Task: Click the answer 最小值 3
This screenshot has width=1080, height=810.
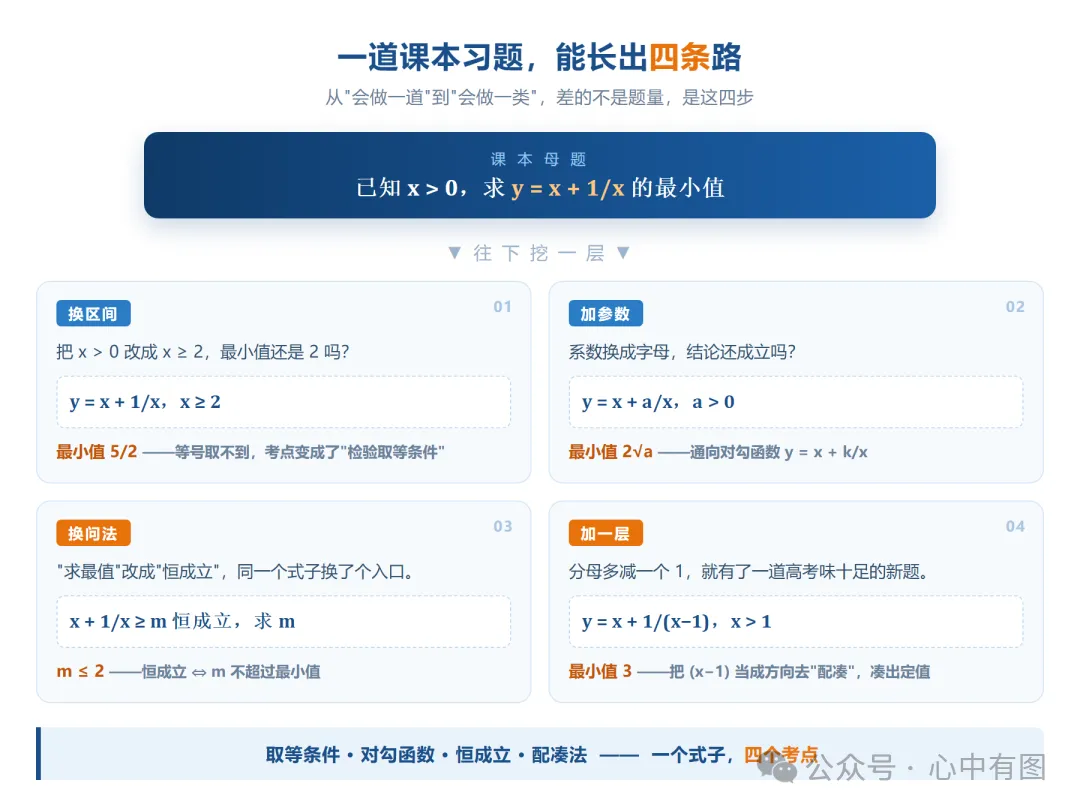Action: (x=600, y=671)
